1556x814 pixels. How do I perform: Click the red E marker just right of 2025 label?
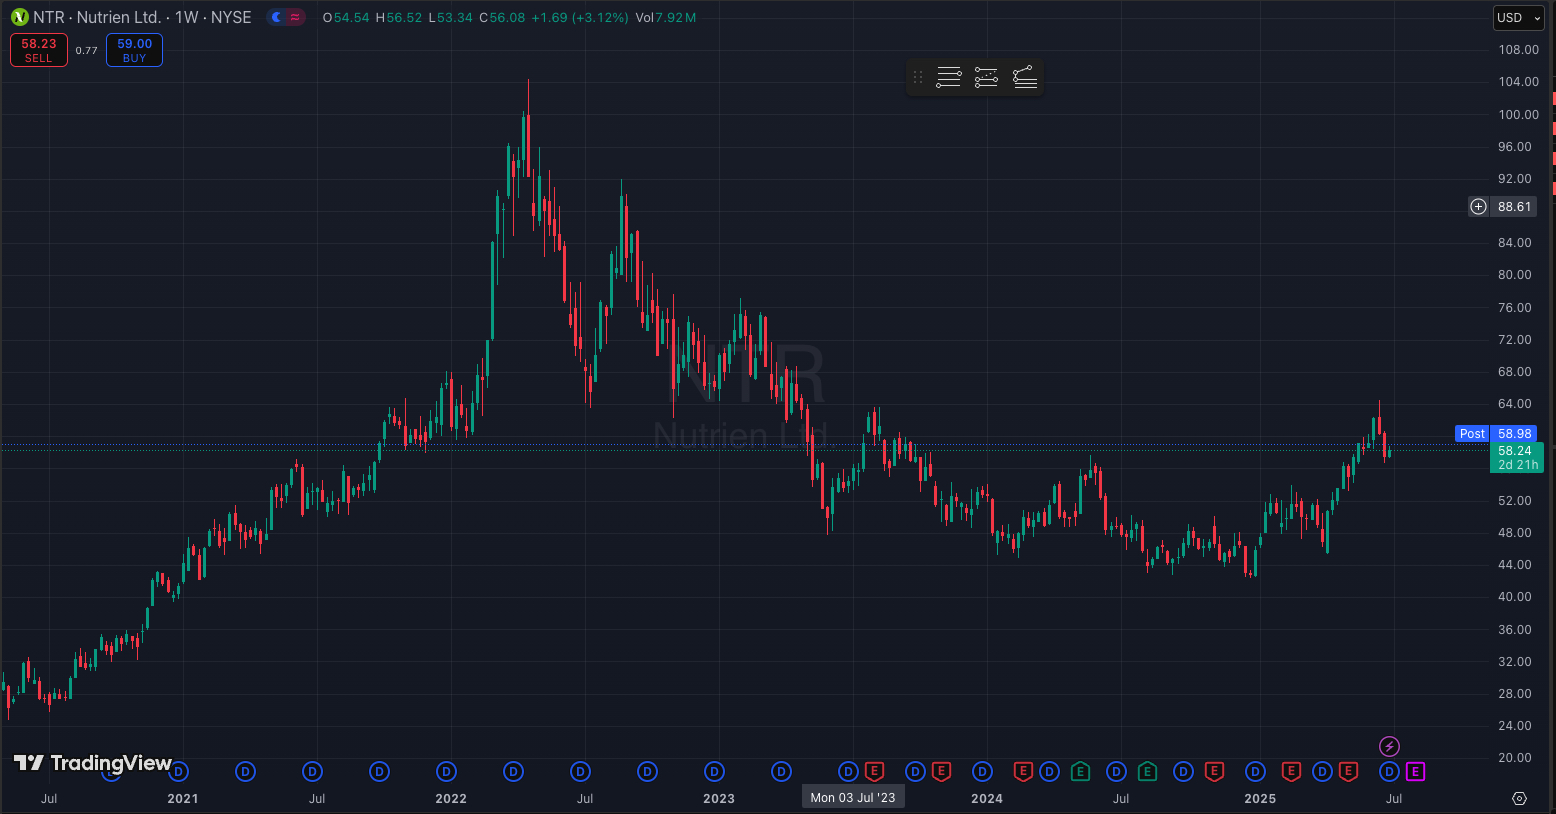point(1291,771)
